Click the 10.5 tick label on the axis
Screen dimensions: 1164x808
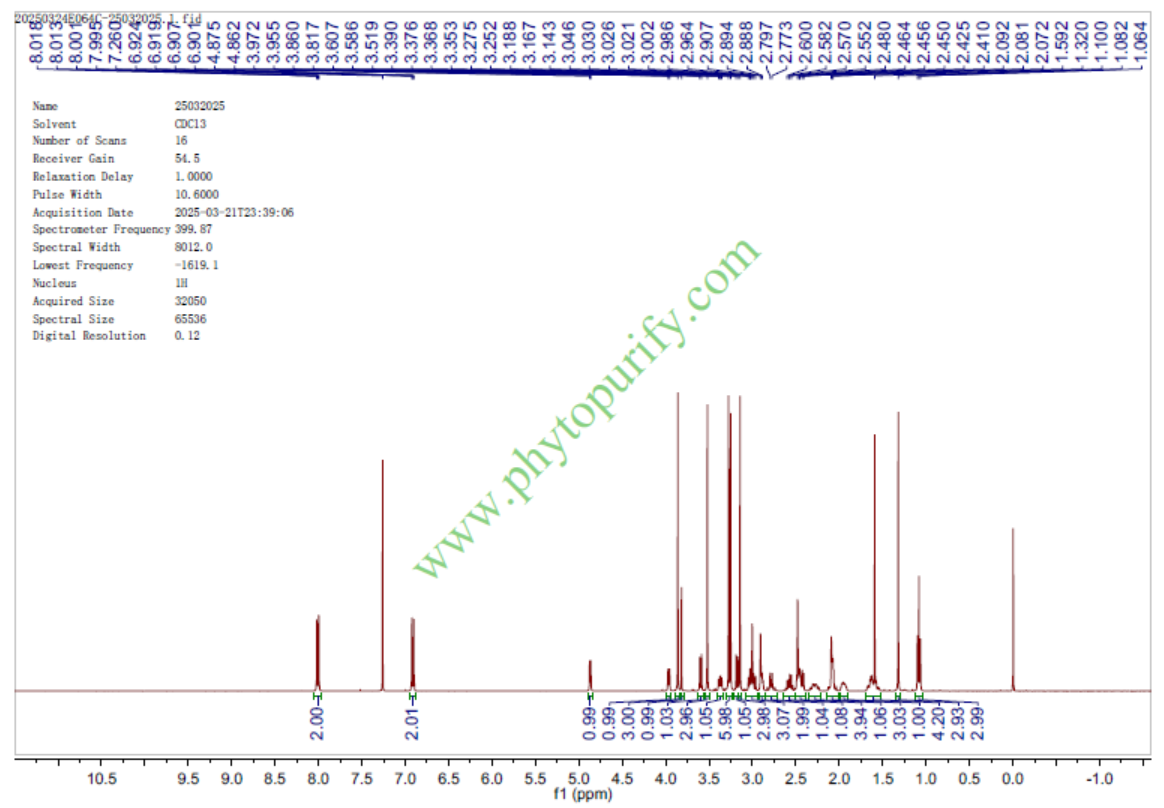[x=101, y=779]
